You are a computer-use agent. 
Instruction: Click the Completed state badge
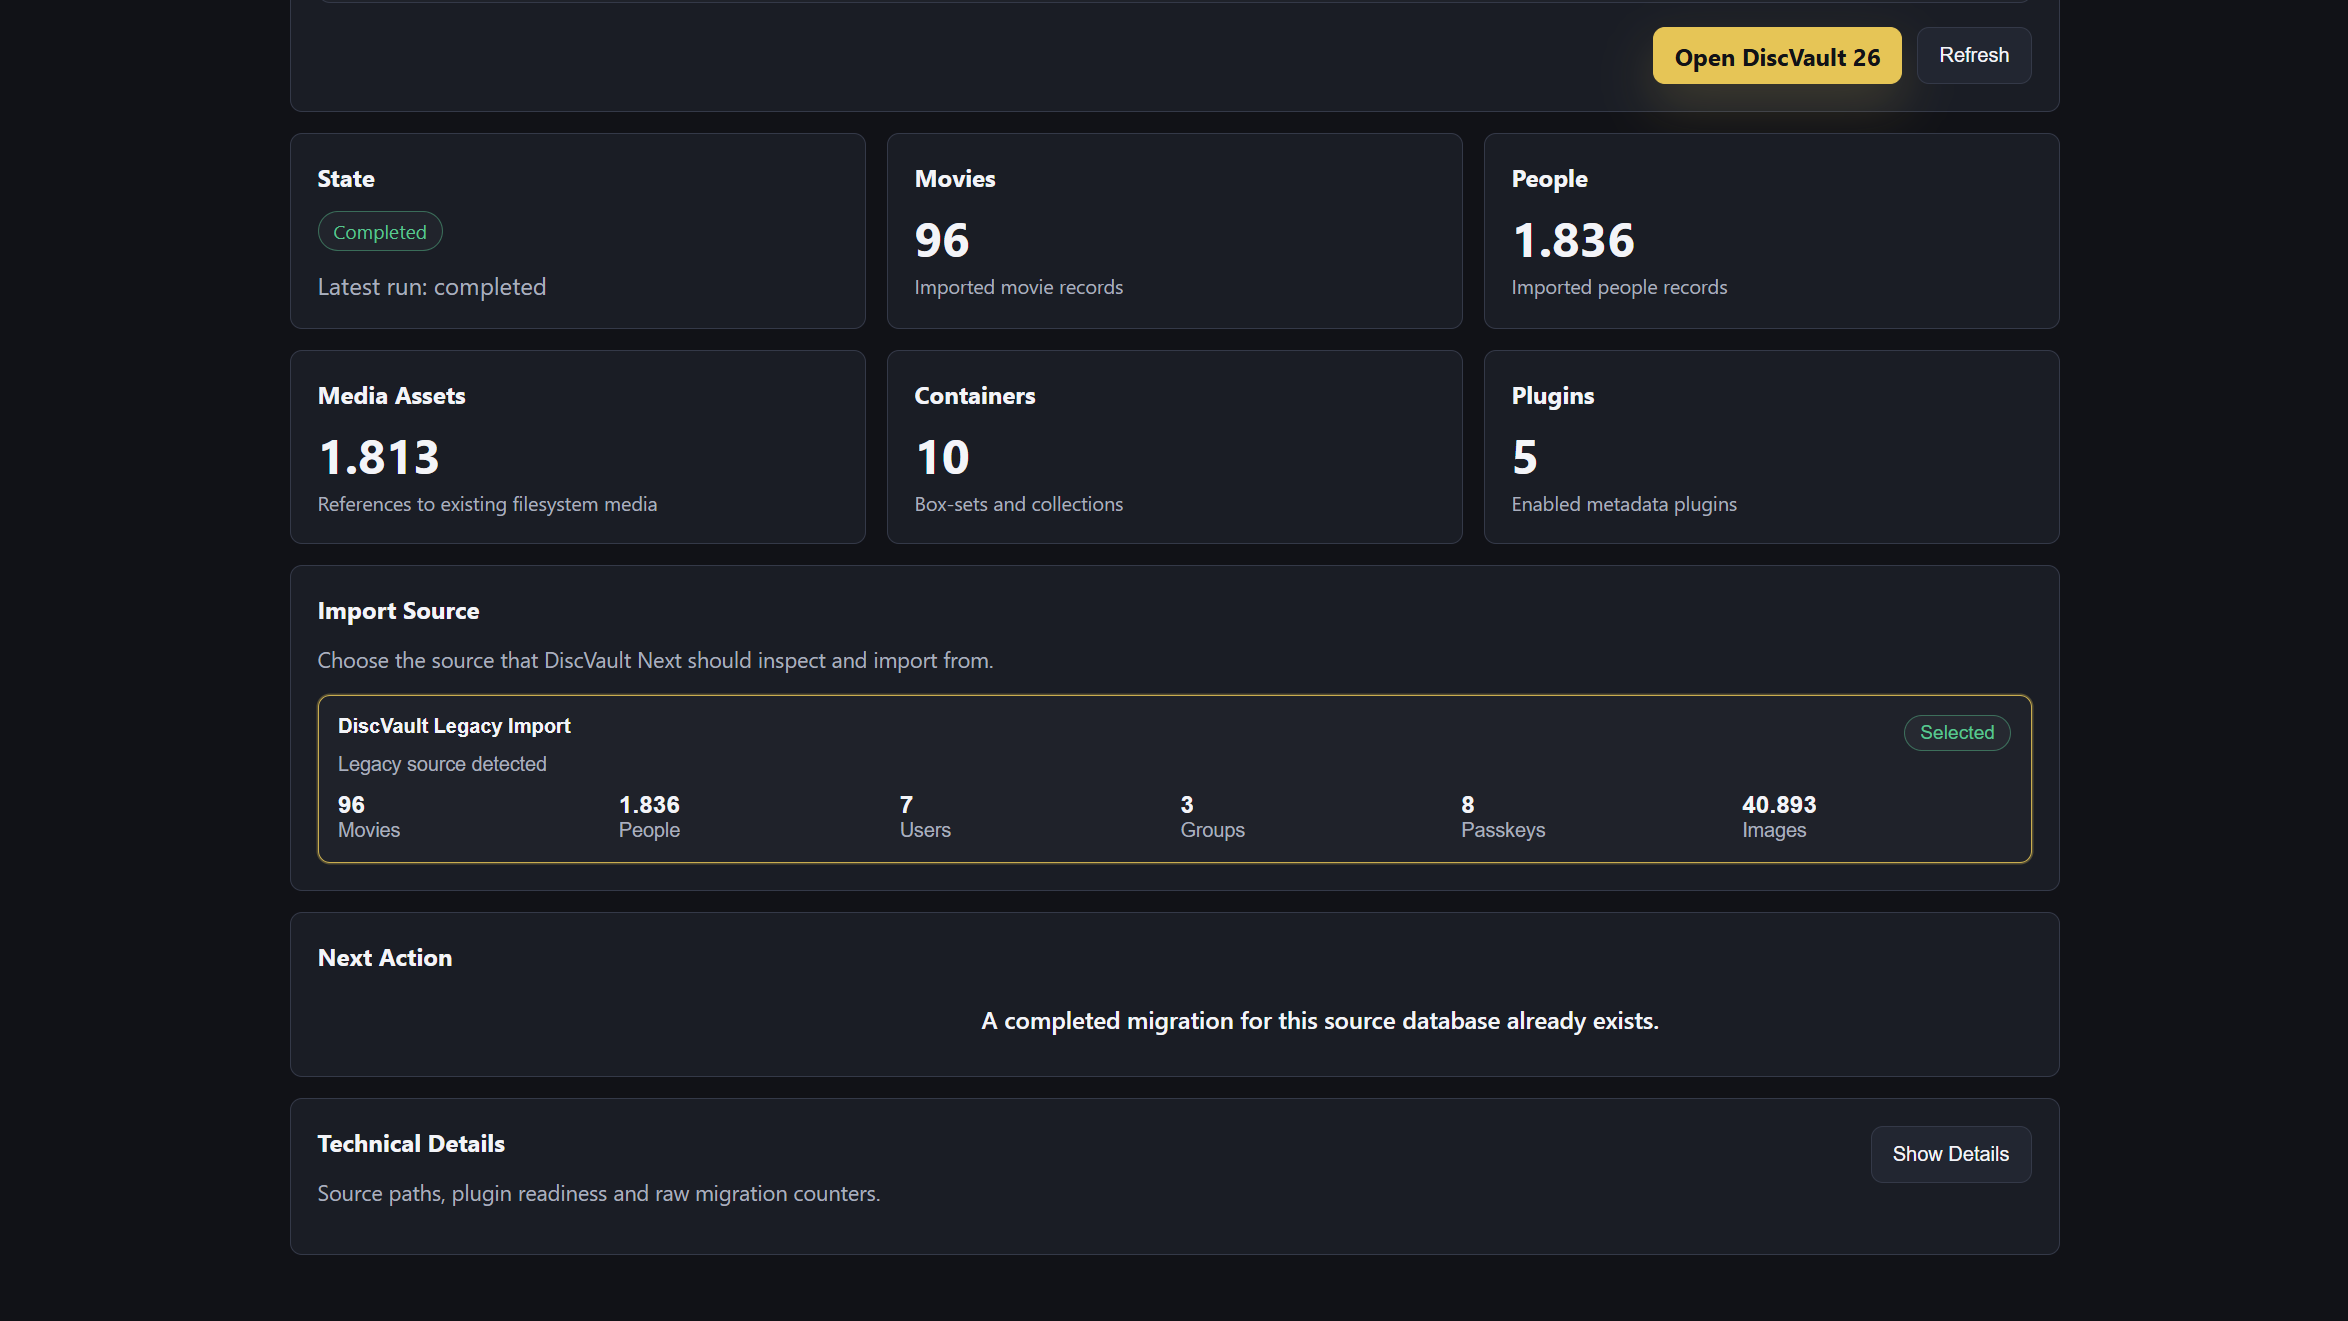click(380, 232)
